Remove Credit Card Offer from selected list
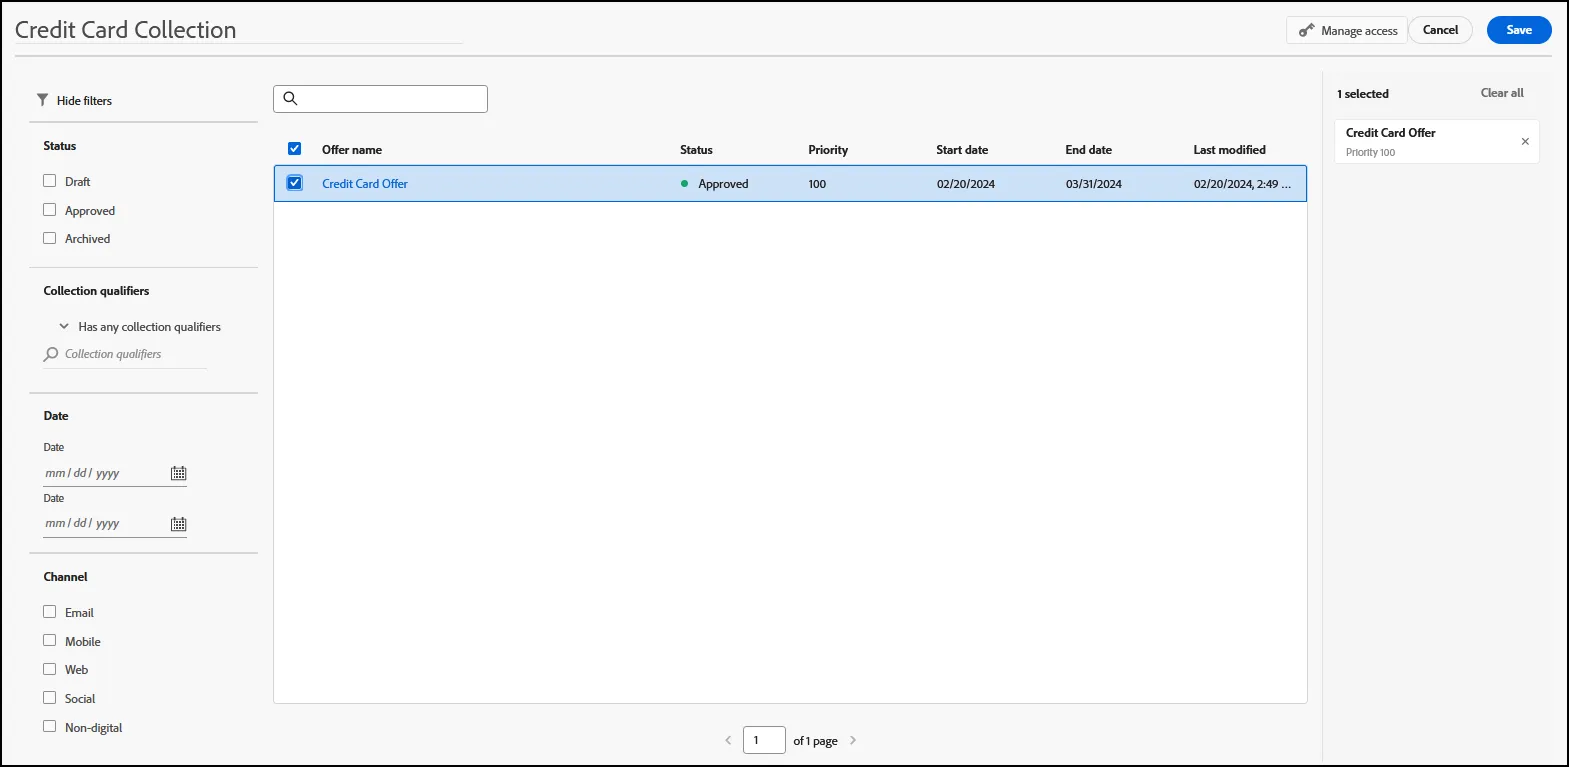Image resolution: width=1569 pixels, height=767 pixels. [1525, 141]
